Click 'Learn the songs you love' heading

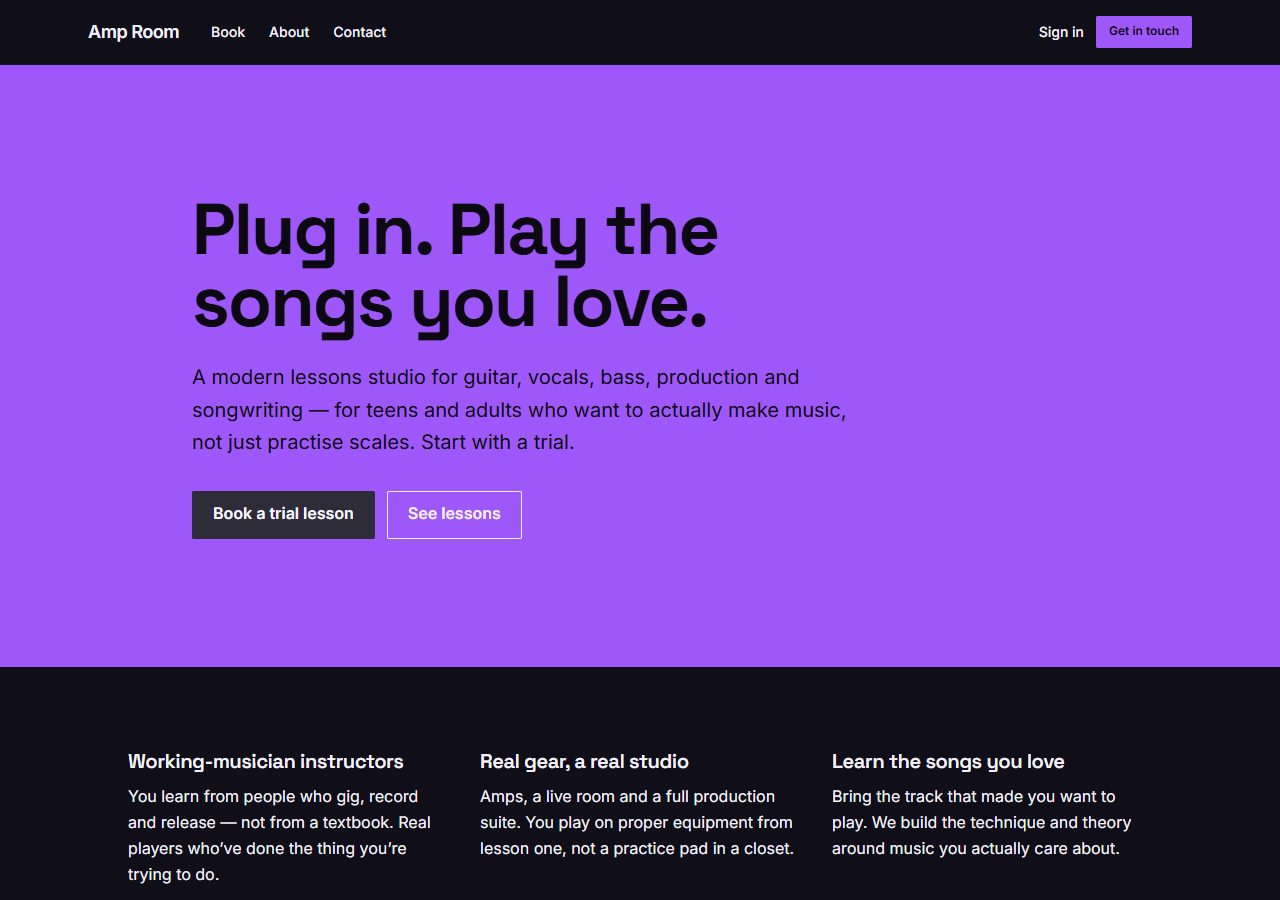[948, 762]
